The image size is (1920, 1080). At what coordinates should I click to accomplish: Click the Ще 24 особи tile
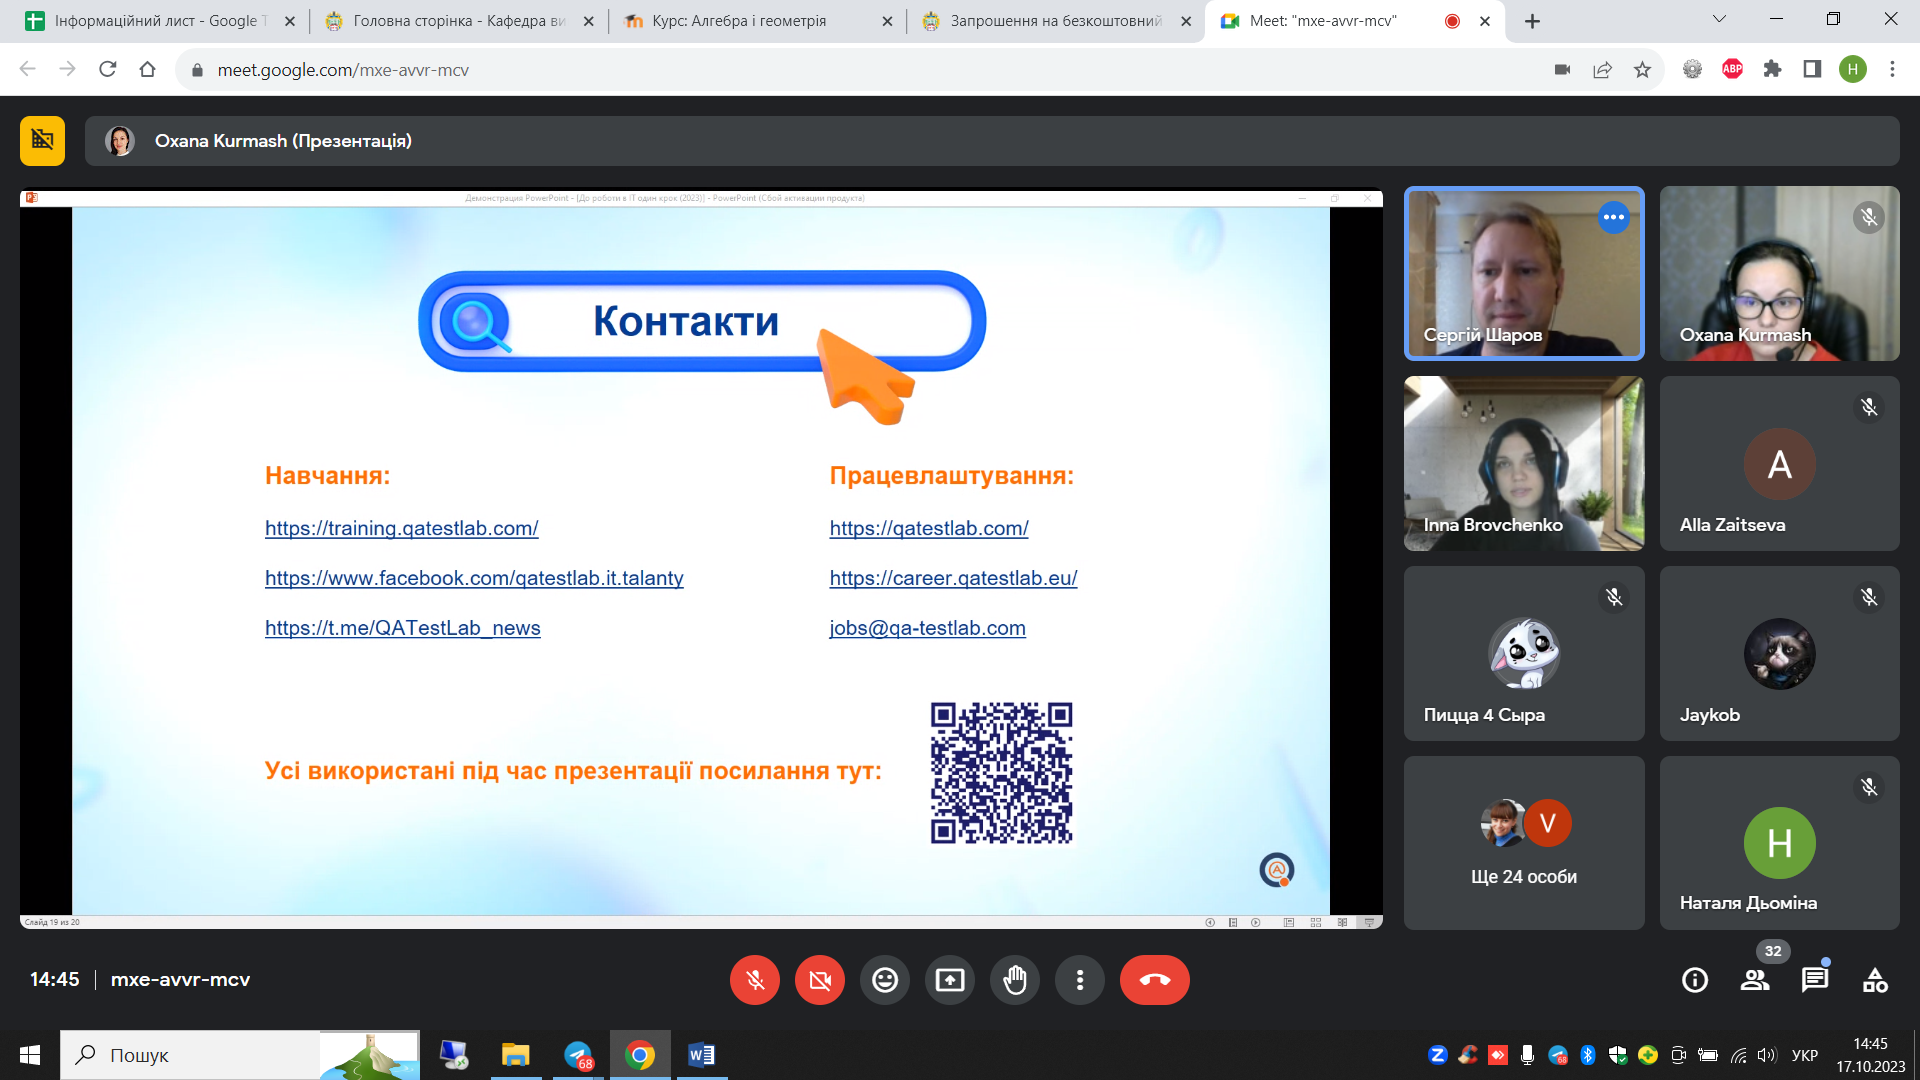pyautogui.click(x=1523, y=843)
